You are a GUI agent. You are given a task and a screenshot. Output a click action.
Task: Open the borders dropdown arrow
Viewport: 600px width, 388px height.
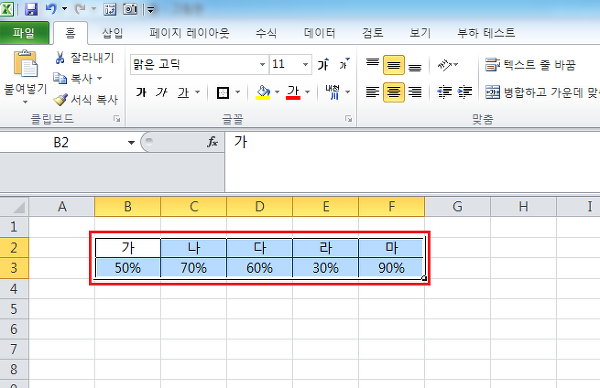point(237,92)
